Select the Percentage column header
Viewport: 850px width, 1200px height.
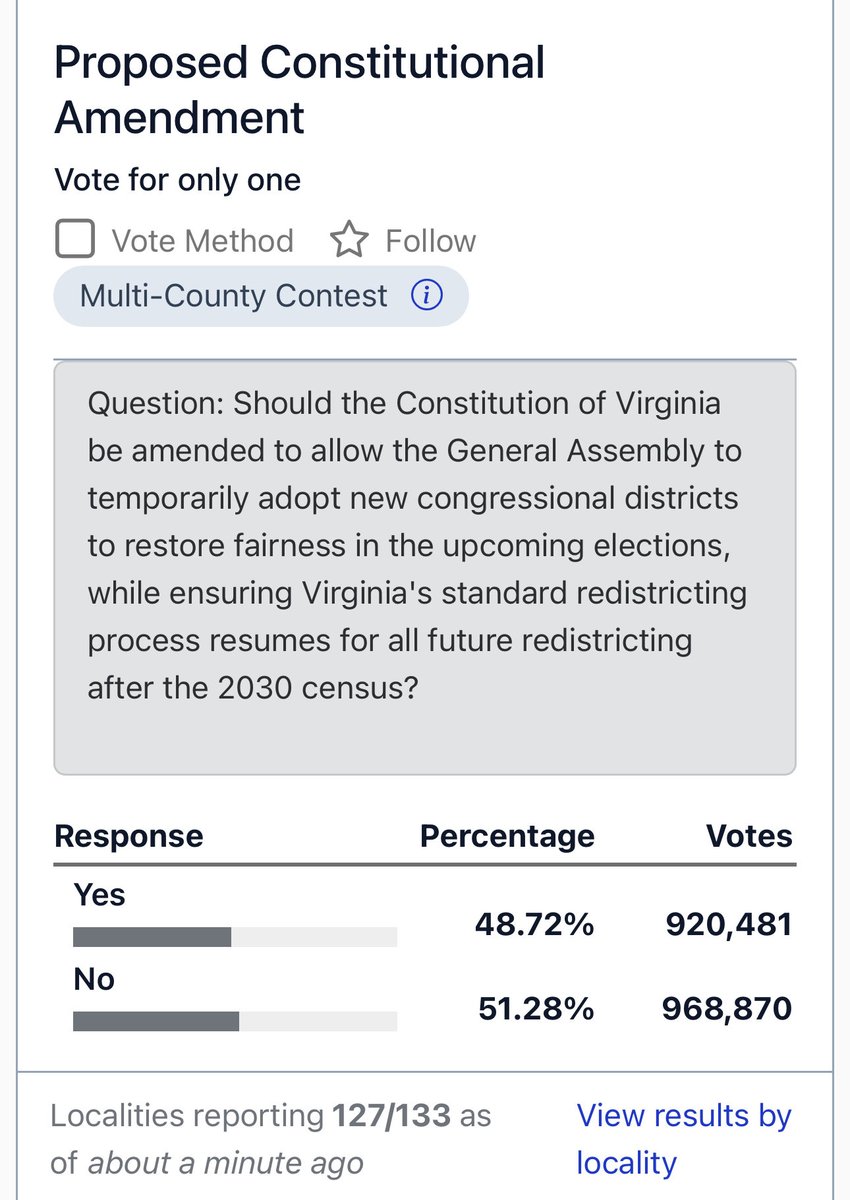pos(507,836)
